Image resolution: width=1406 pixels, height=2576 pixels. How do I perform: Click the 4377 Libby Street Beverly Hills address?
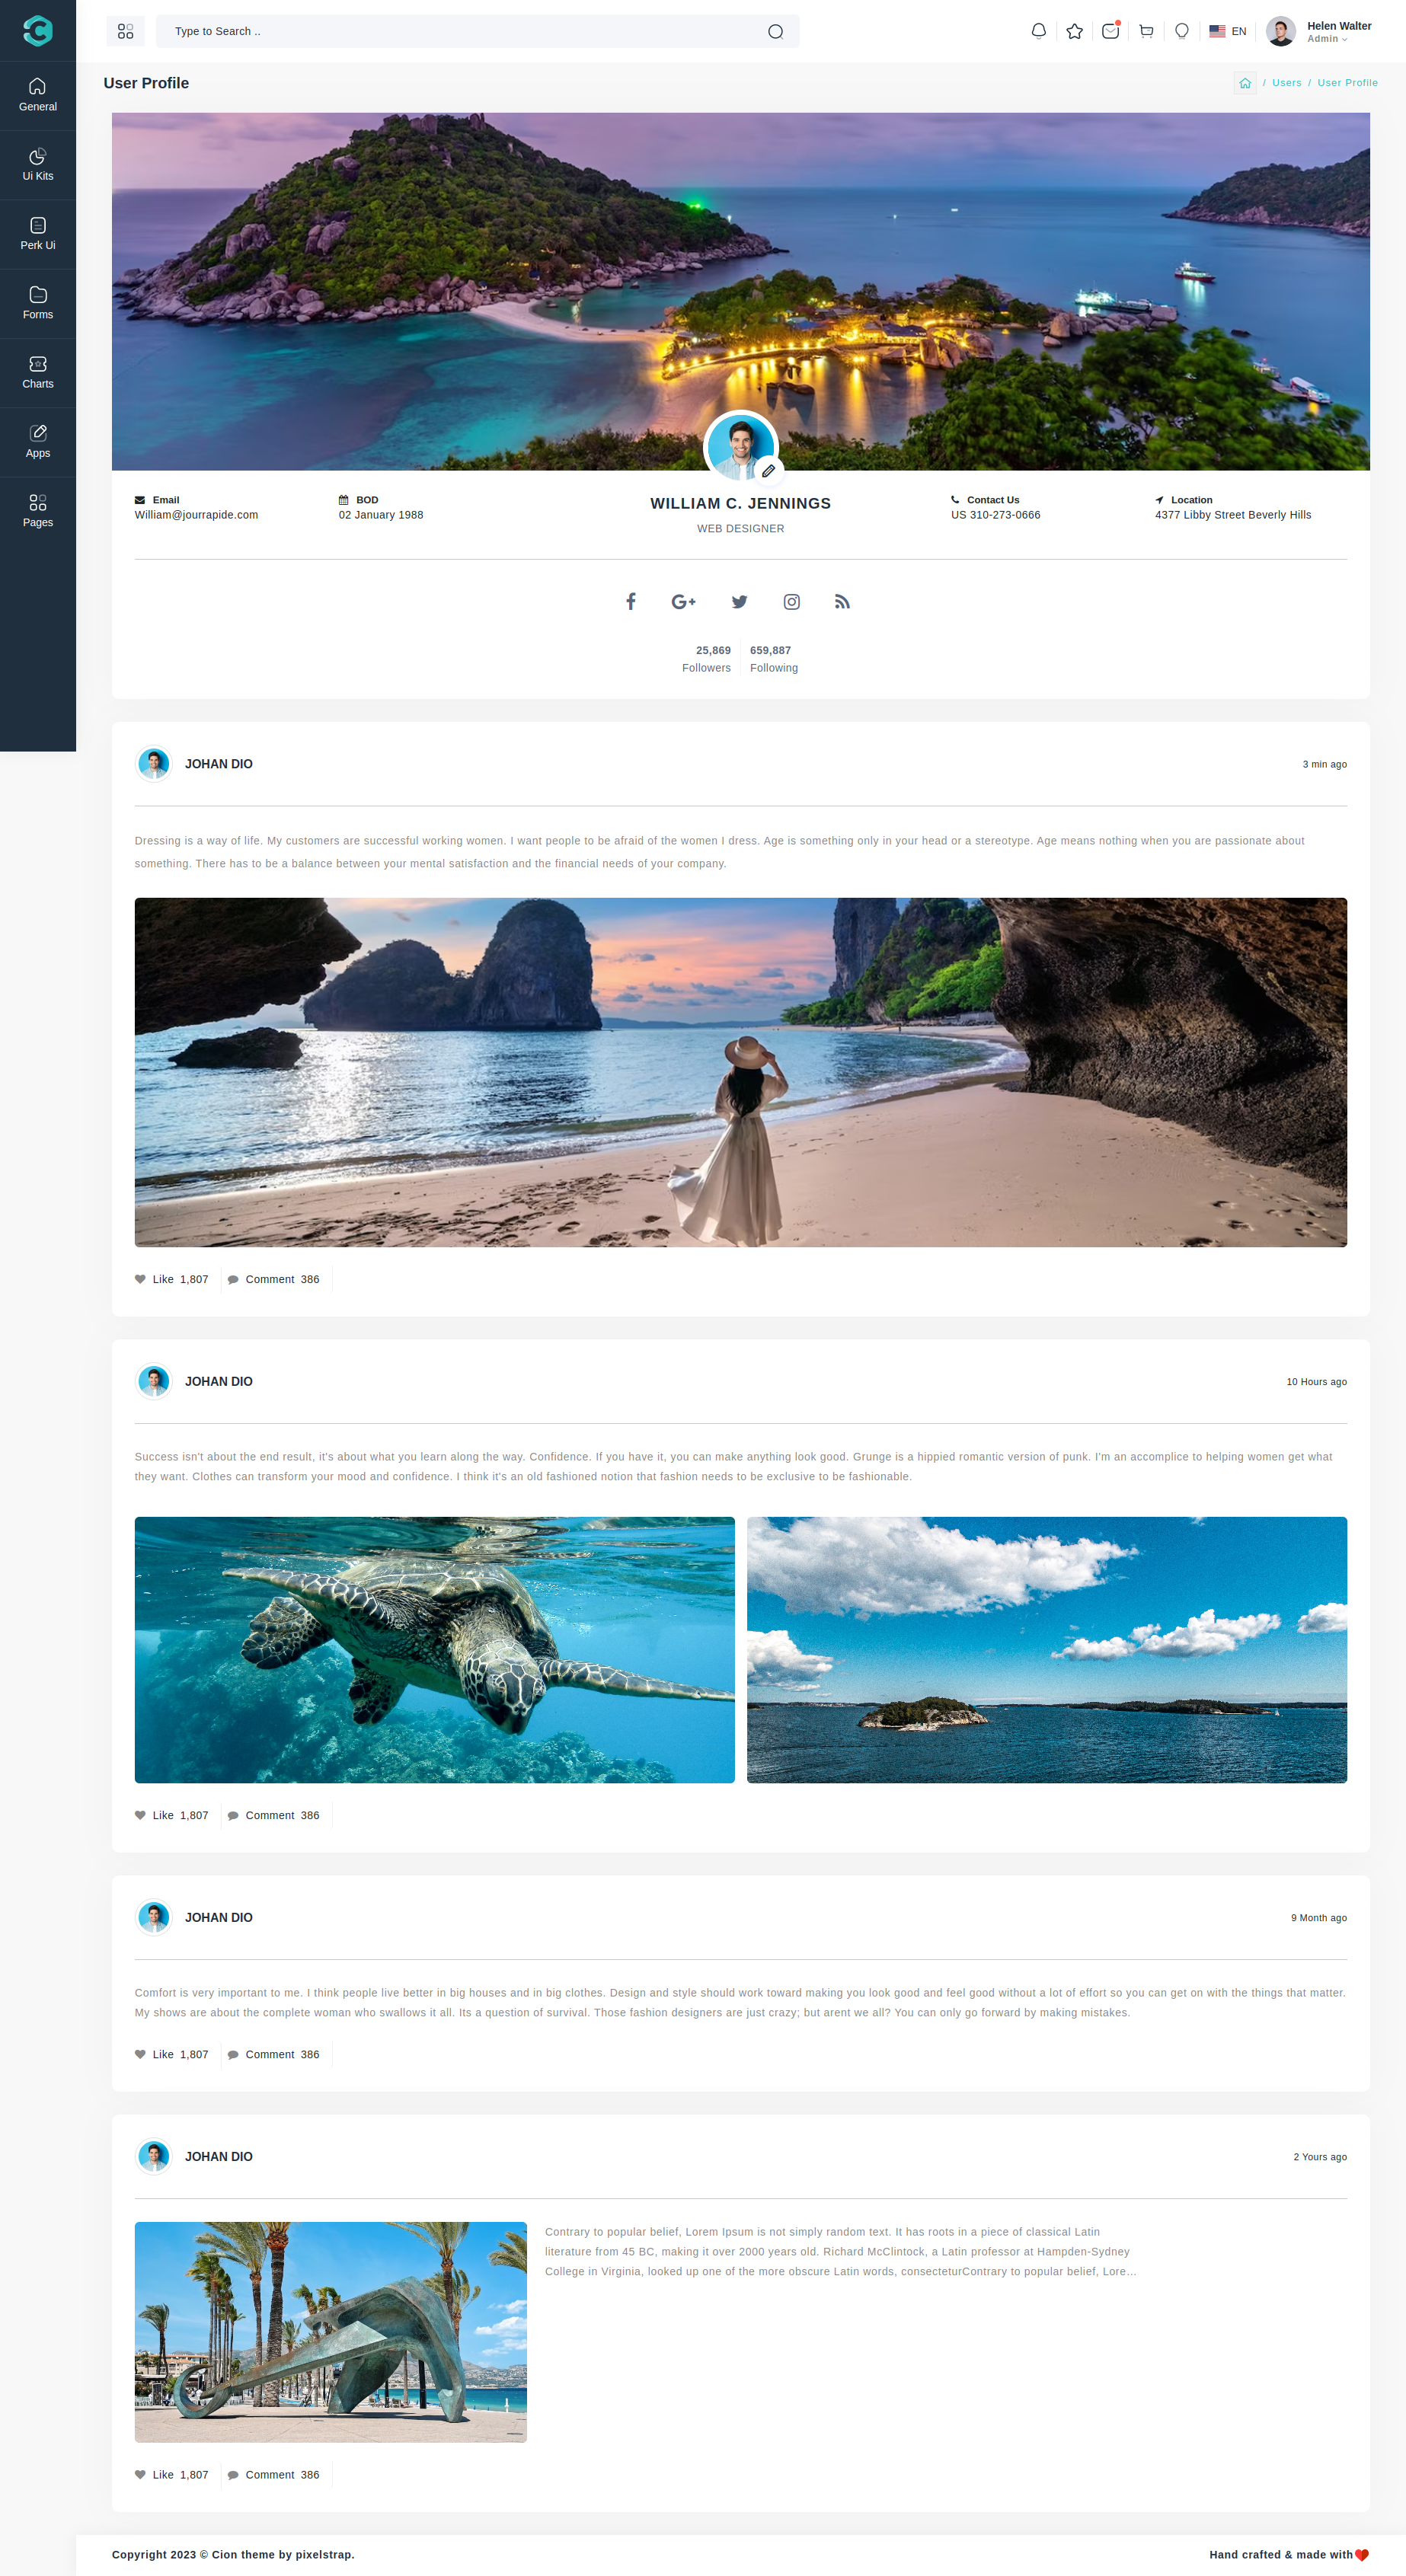1233,515
